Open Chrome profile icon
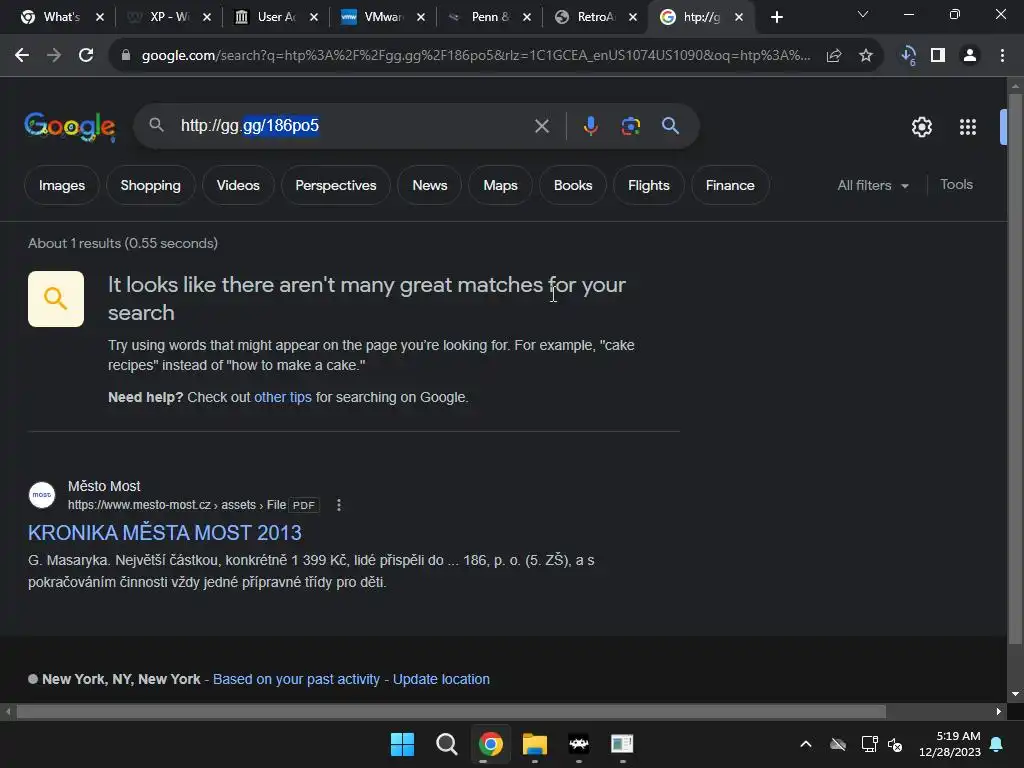The width and height of the screenshot is (1024, 768). (x=970, y=56)
